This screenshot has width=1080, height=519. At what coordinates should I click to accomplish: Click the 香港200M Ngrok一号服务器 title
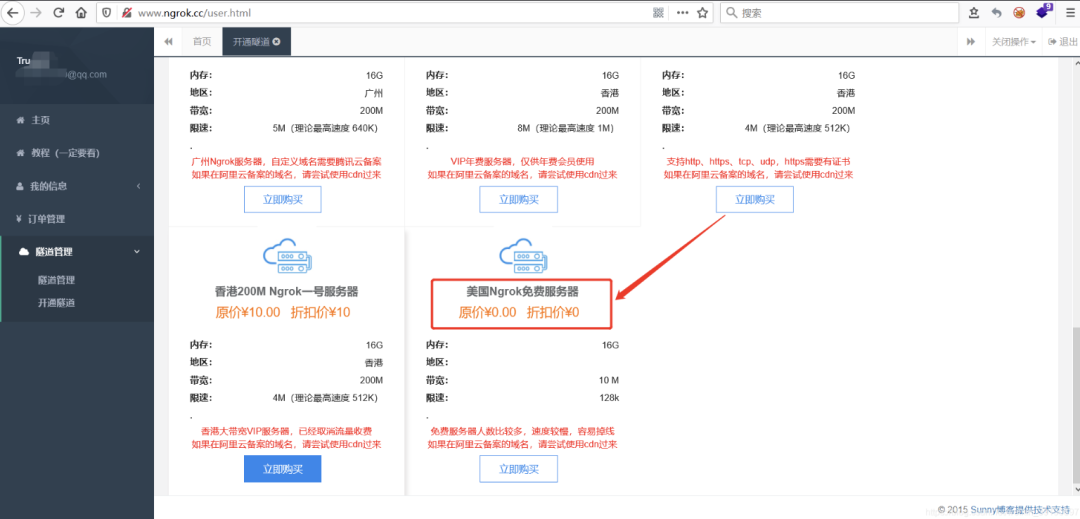coord(287,292)
